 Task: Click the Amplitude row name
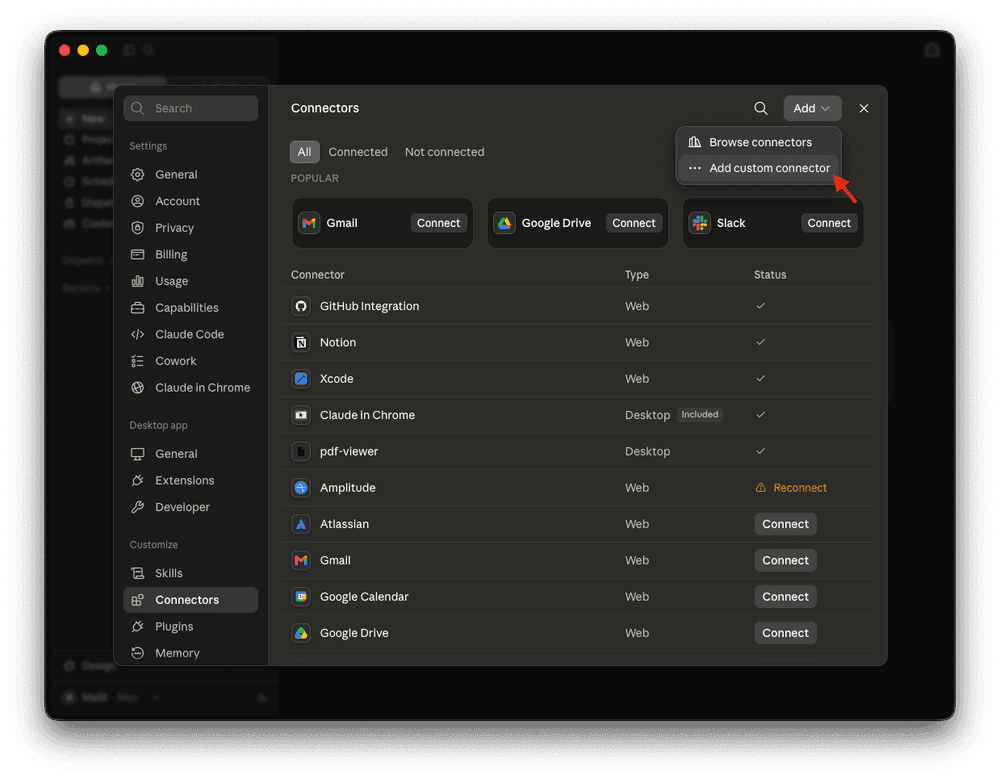click(x=348, y=488)
